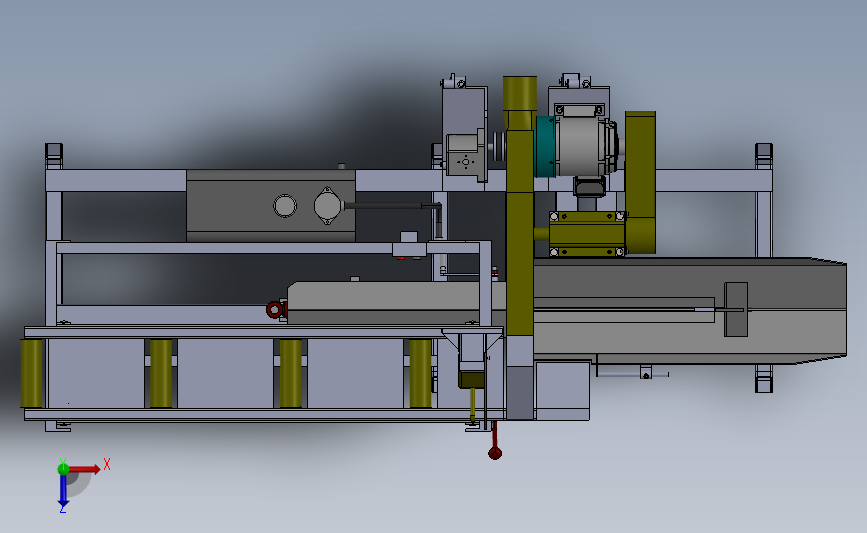Image resolution: width=867 pixels, height=533 pixels.
Task: Click the blue Z axis arrow of the triad
Action: pyautogui.click(x=63, y=490)
